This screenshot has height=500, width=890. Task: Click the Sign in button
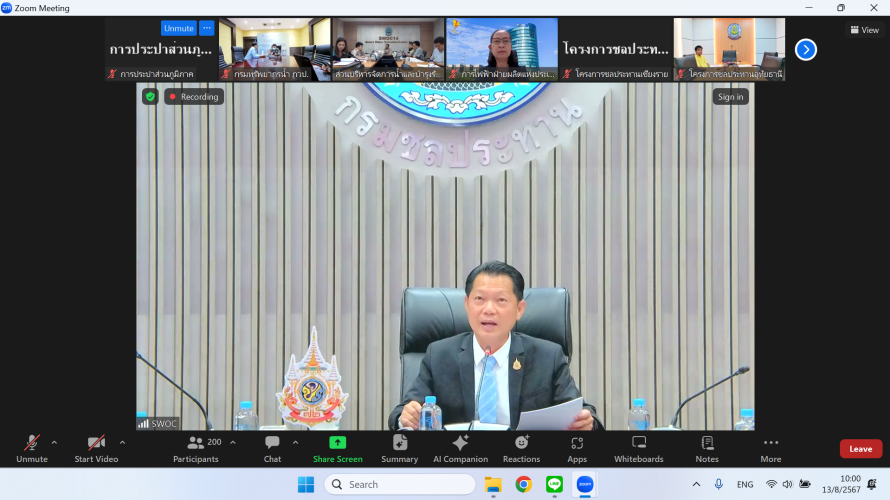pos(730,97)
